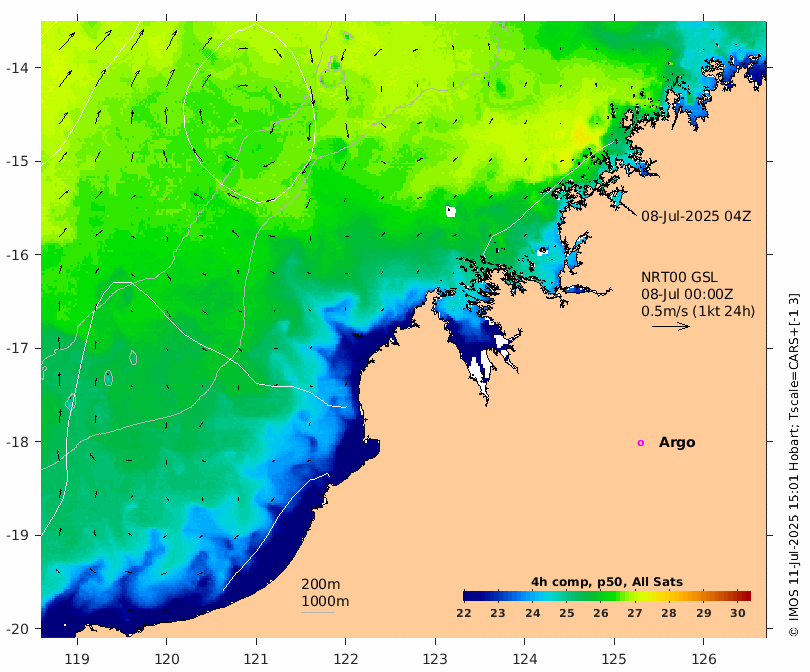Click the '121' longitude axis label
This screenshot has height=672, width=810.
pyautogui.click(x=256, y=659)
